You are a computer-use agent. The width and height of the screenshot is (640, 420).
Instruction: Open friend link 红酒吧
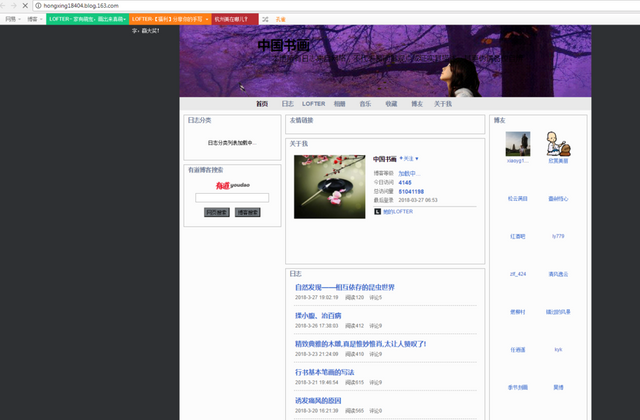click(518, 236)
